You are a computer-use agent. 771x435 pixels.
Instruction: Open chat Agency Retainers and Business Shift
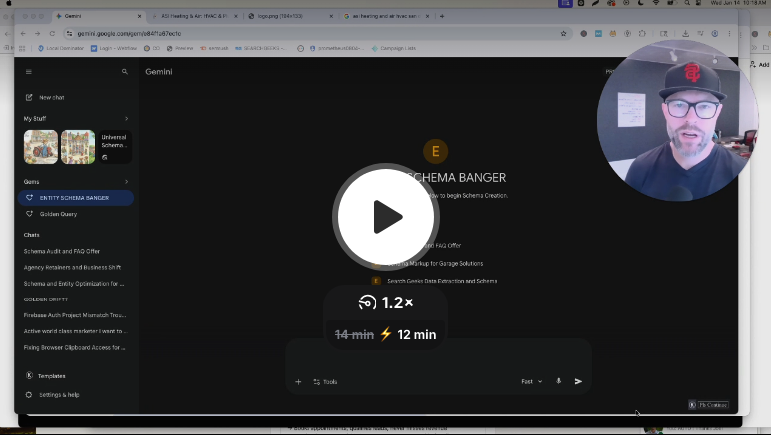[x=72, y=267]
